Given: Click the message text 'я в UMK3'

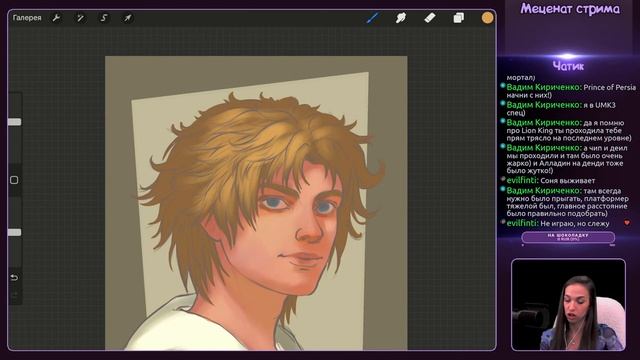Looking at the screenshot, I should [x=599, y=105].
